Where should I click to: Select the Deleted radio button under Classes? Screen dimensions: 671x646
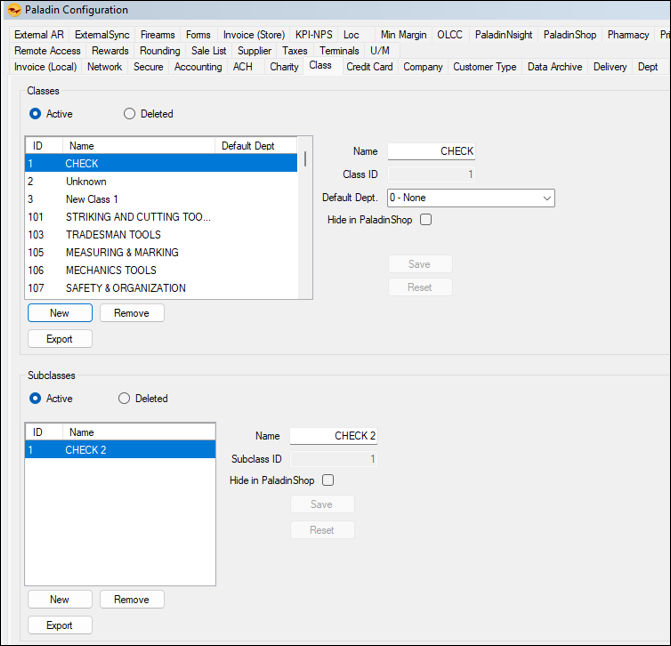[x=129, y=114]
